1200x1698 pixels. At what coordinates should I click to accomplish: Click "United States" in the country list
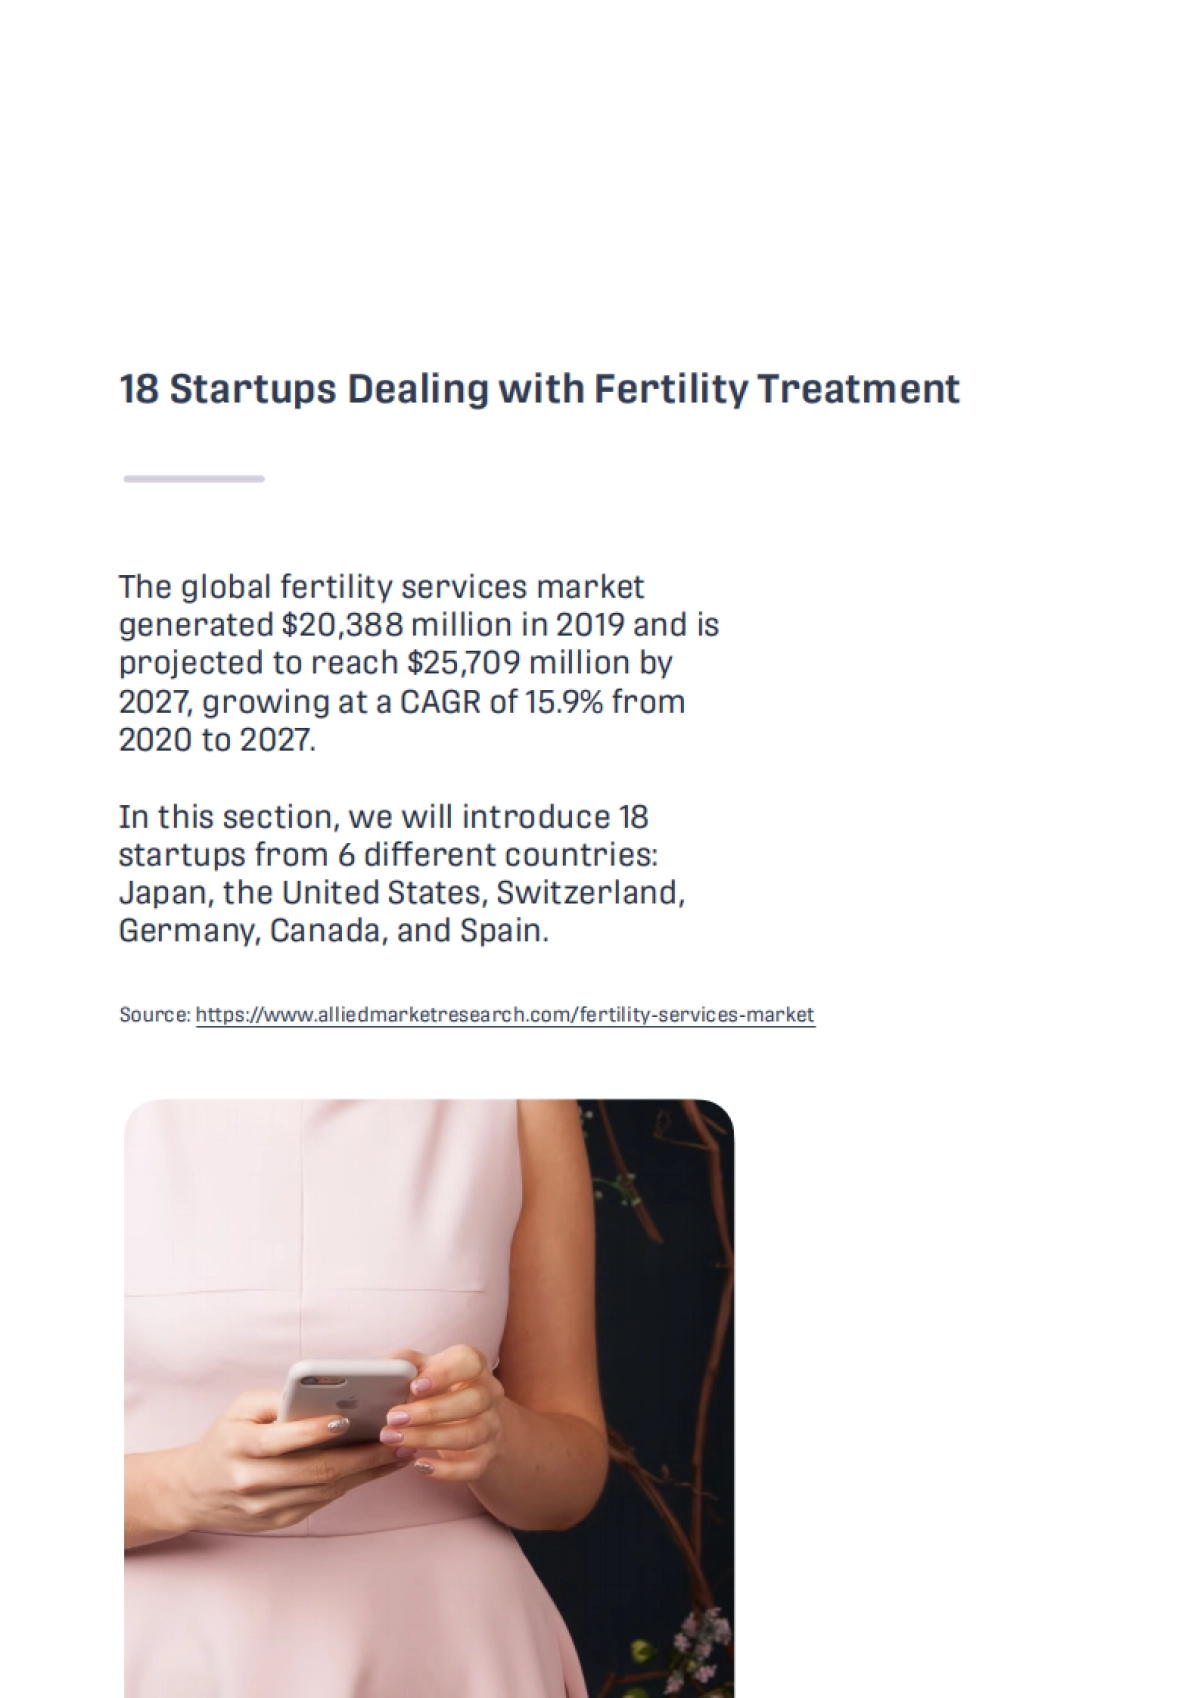coord(384,892)
